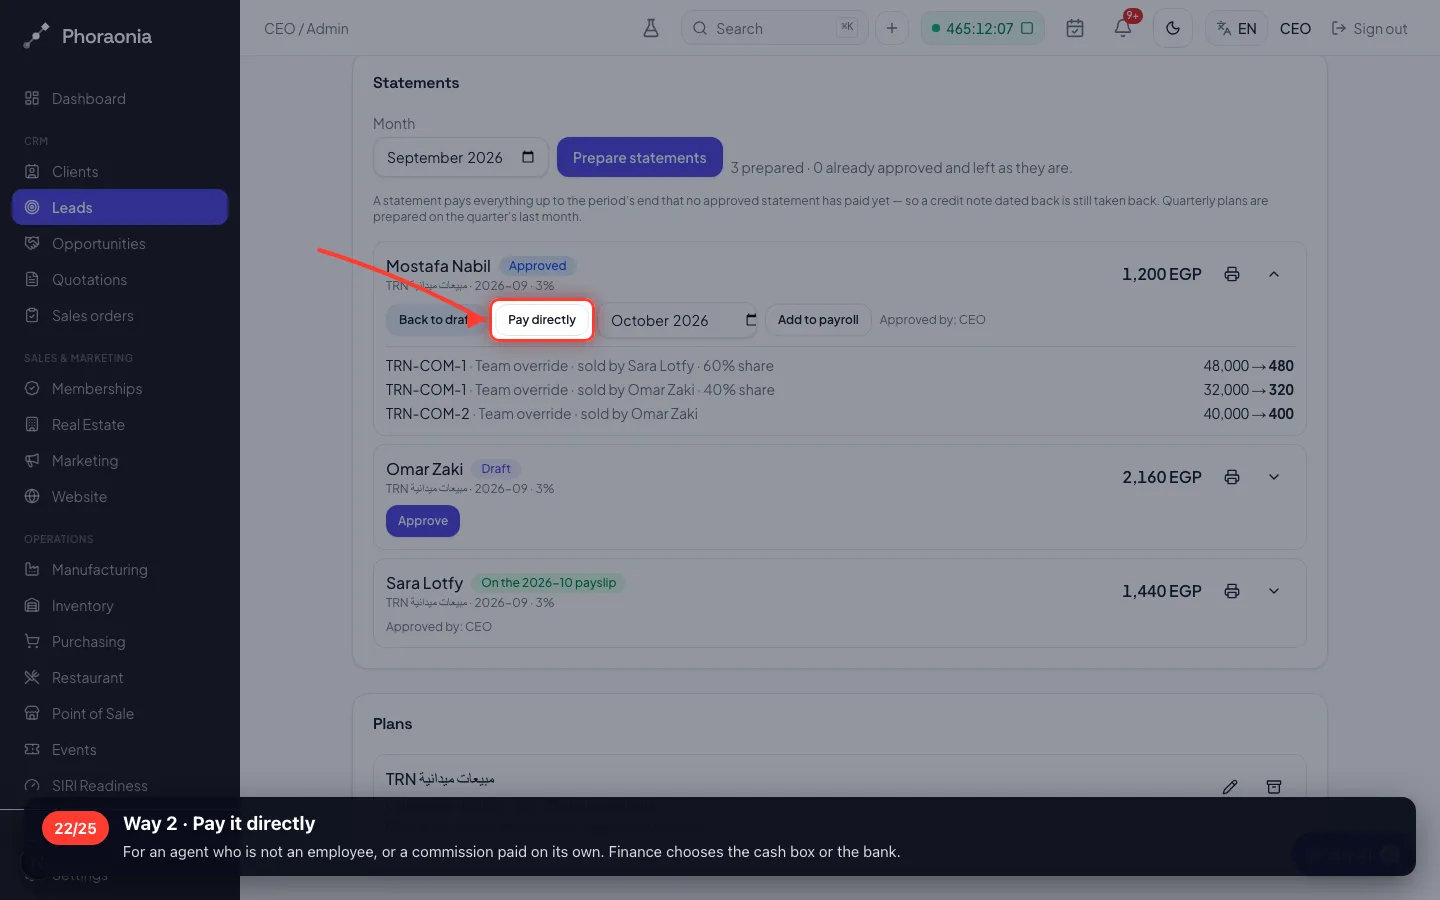Viewport: 1440px width, 900px height.
Task: Collapse Mostafa Nabil's statement details
Action: coord(1274,274)
